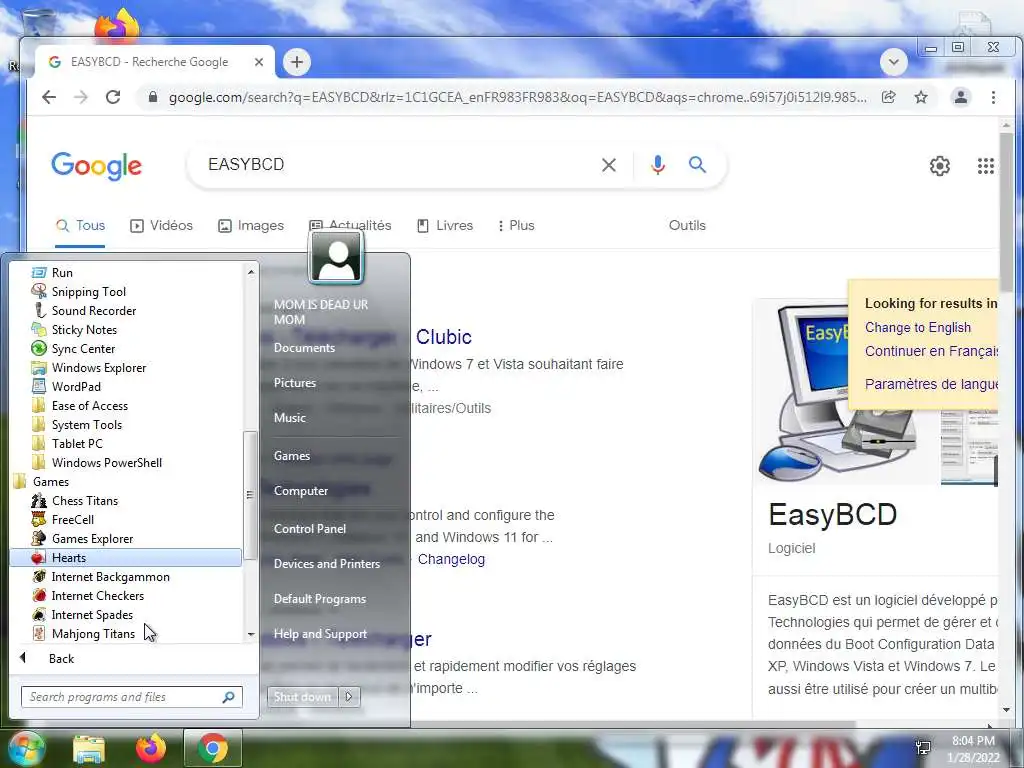This screenshot has height=768, width=1024.
Task: Close the EASYBCD Chrome tab
Action: pos(259,62)
